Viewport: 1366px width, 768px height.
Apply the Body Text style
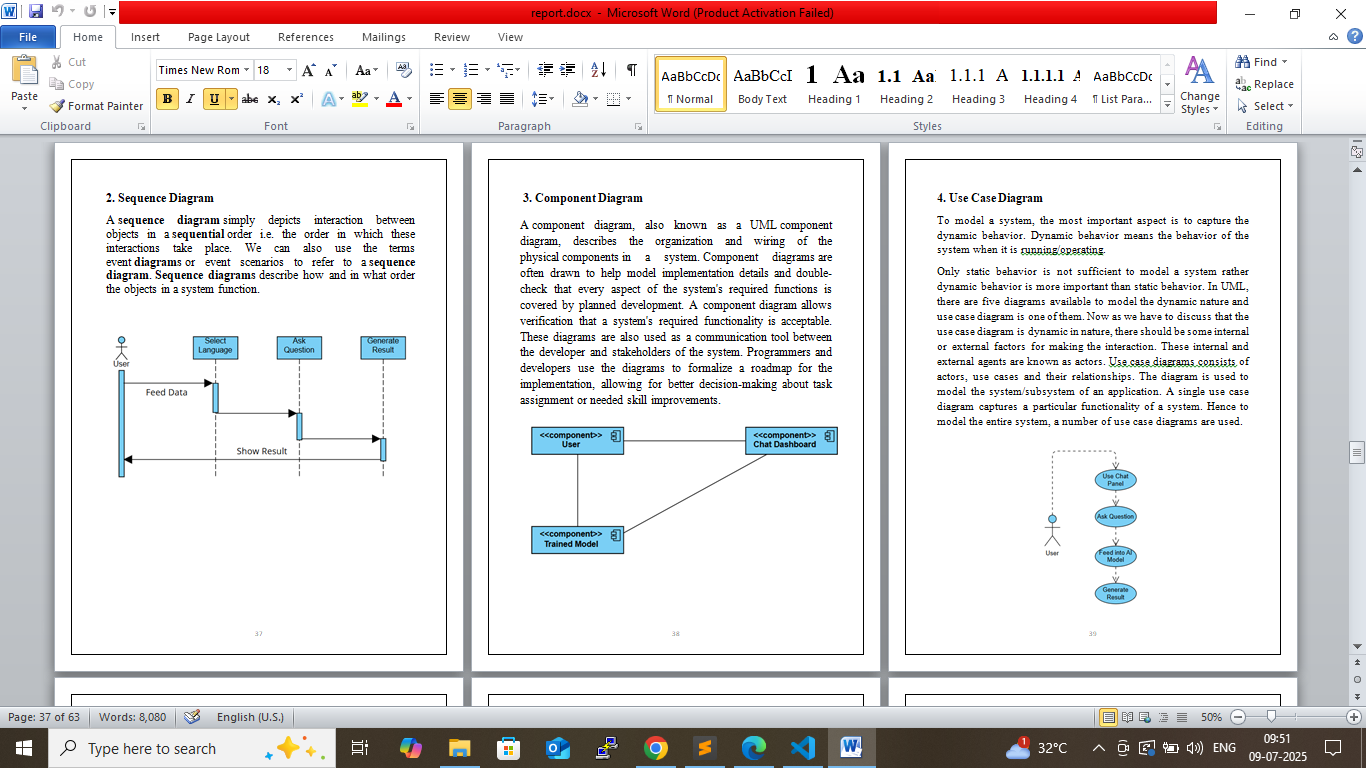point(763,85)
